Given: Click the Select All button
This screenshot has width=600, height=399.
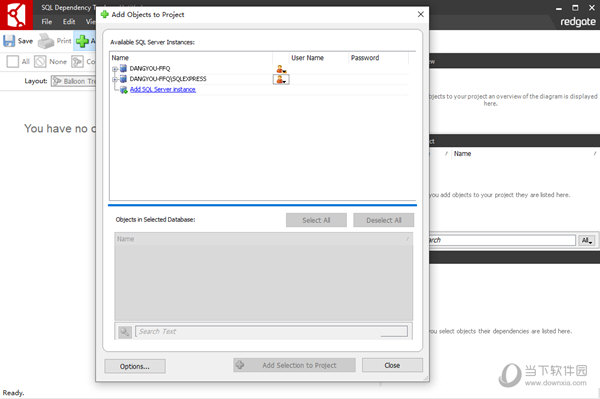Looking at the screenshot, I should 316,220.
